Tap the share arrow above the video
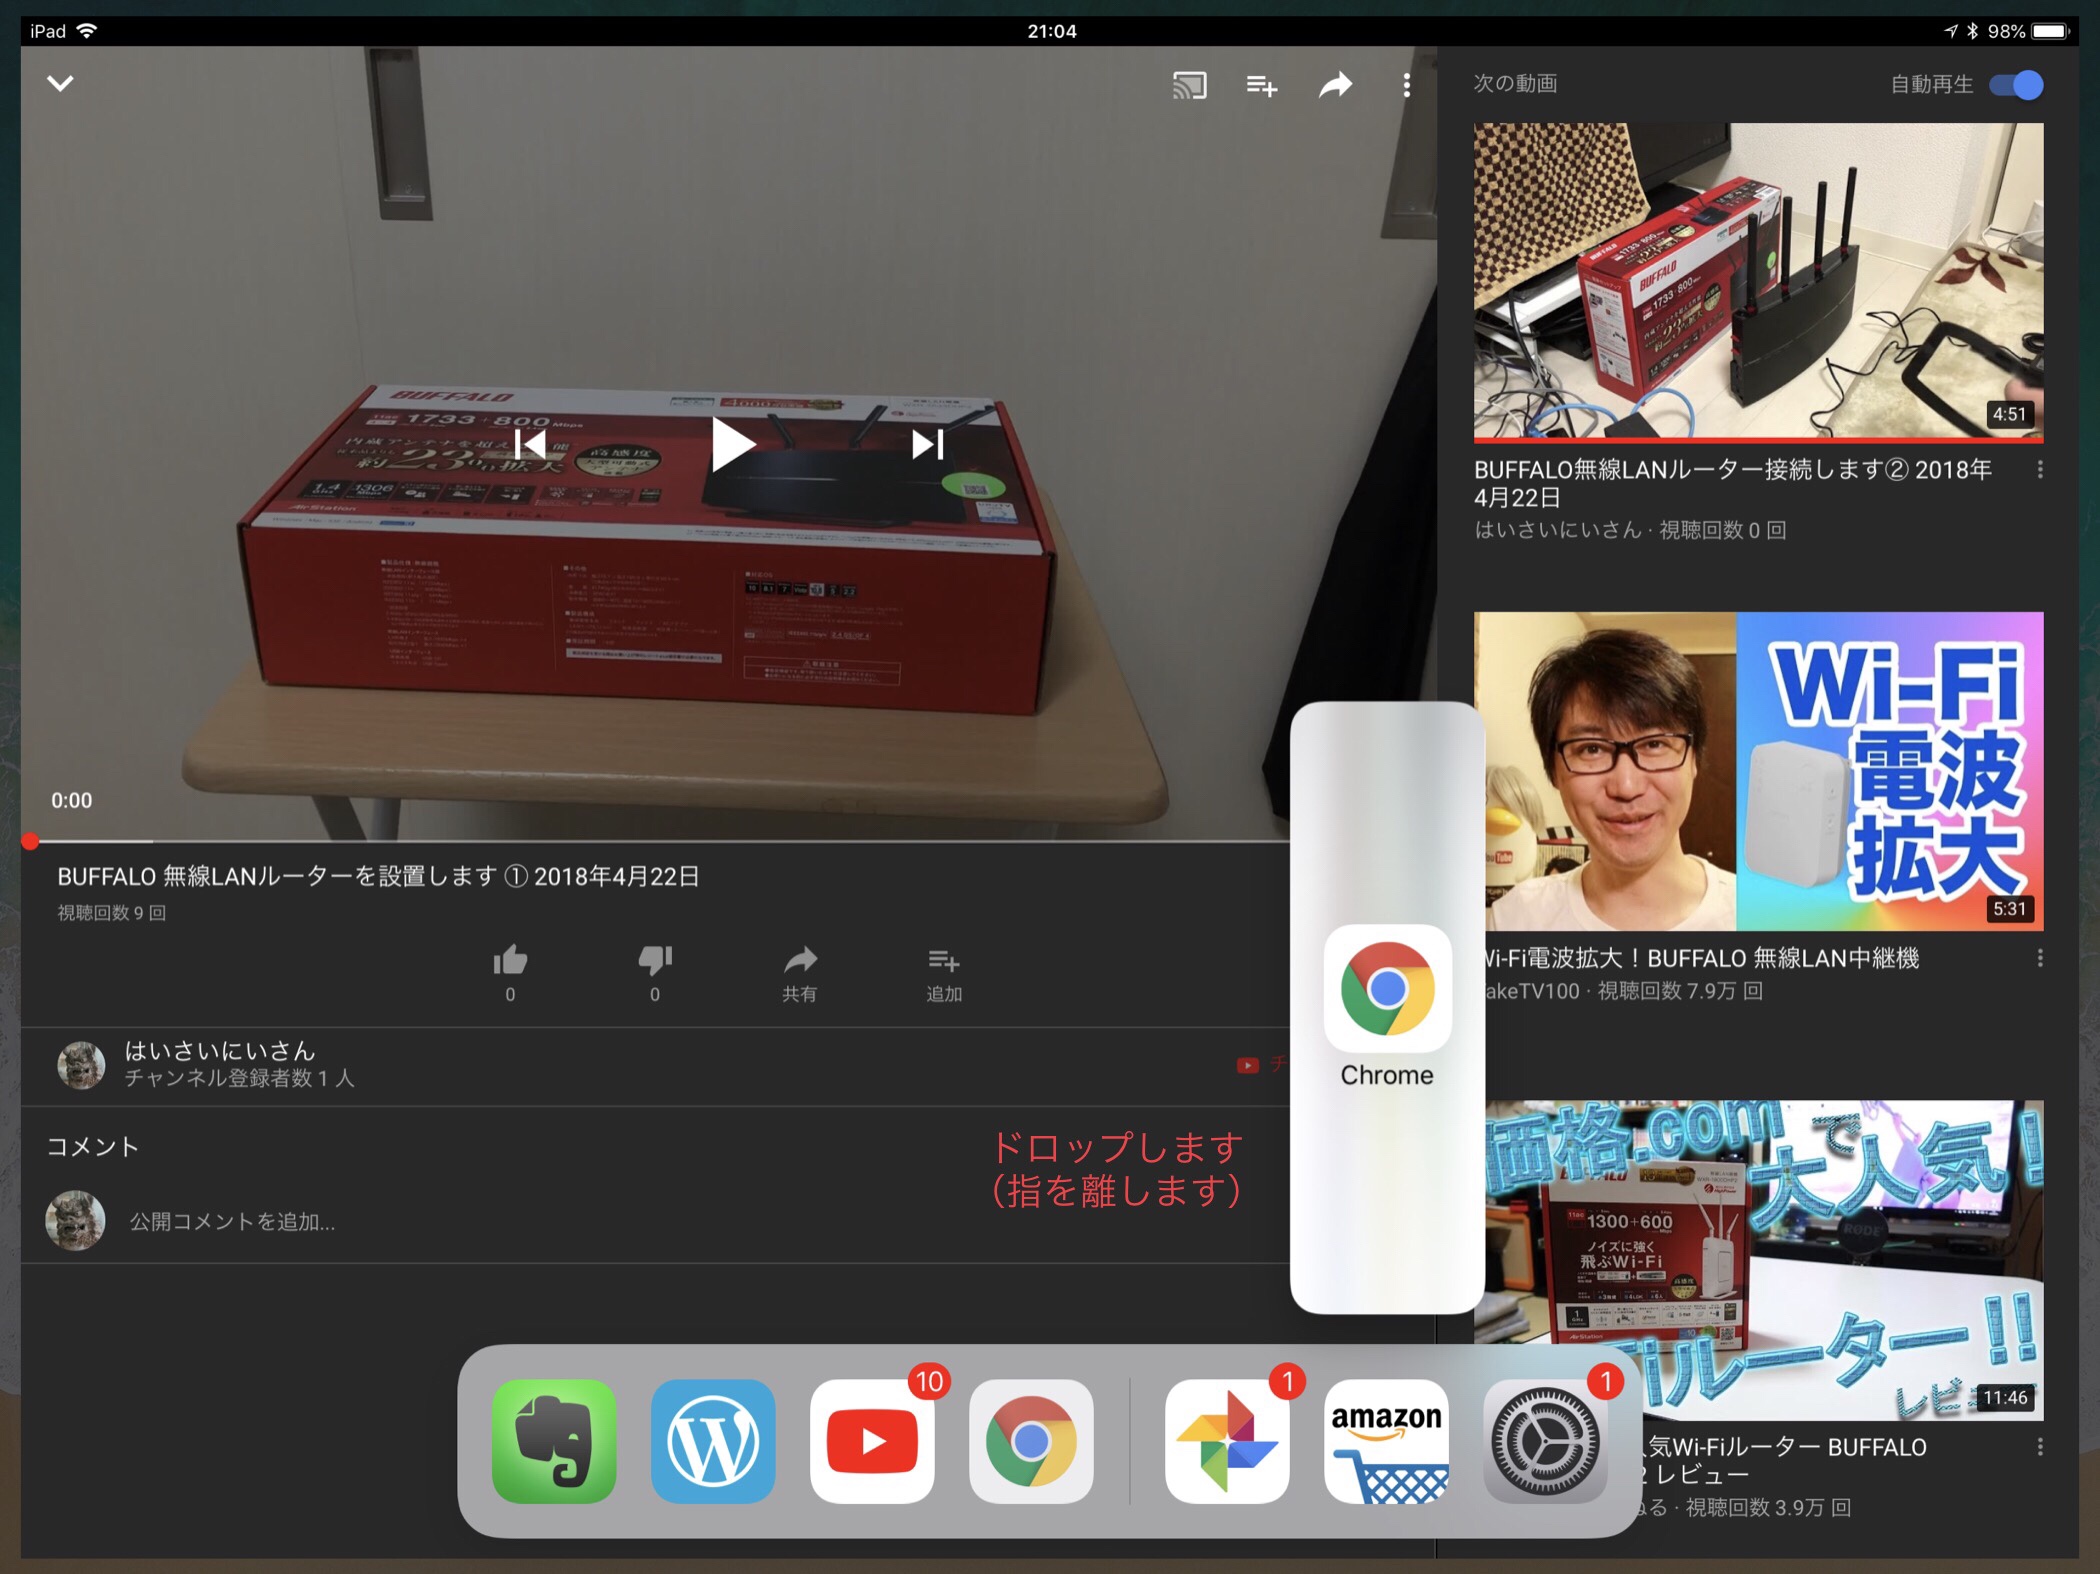 (x=1335, y=85)
